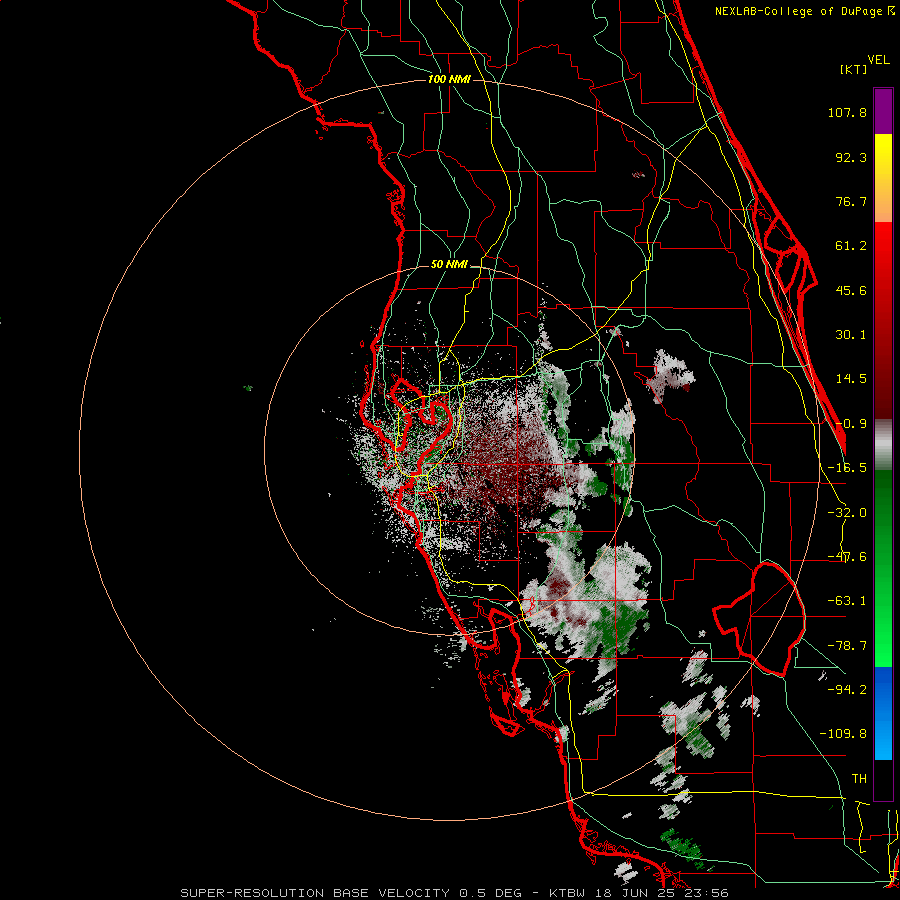
Task: Click the TH threshold label
Action: [859, 779]
